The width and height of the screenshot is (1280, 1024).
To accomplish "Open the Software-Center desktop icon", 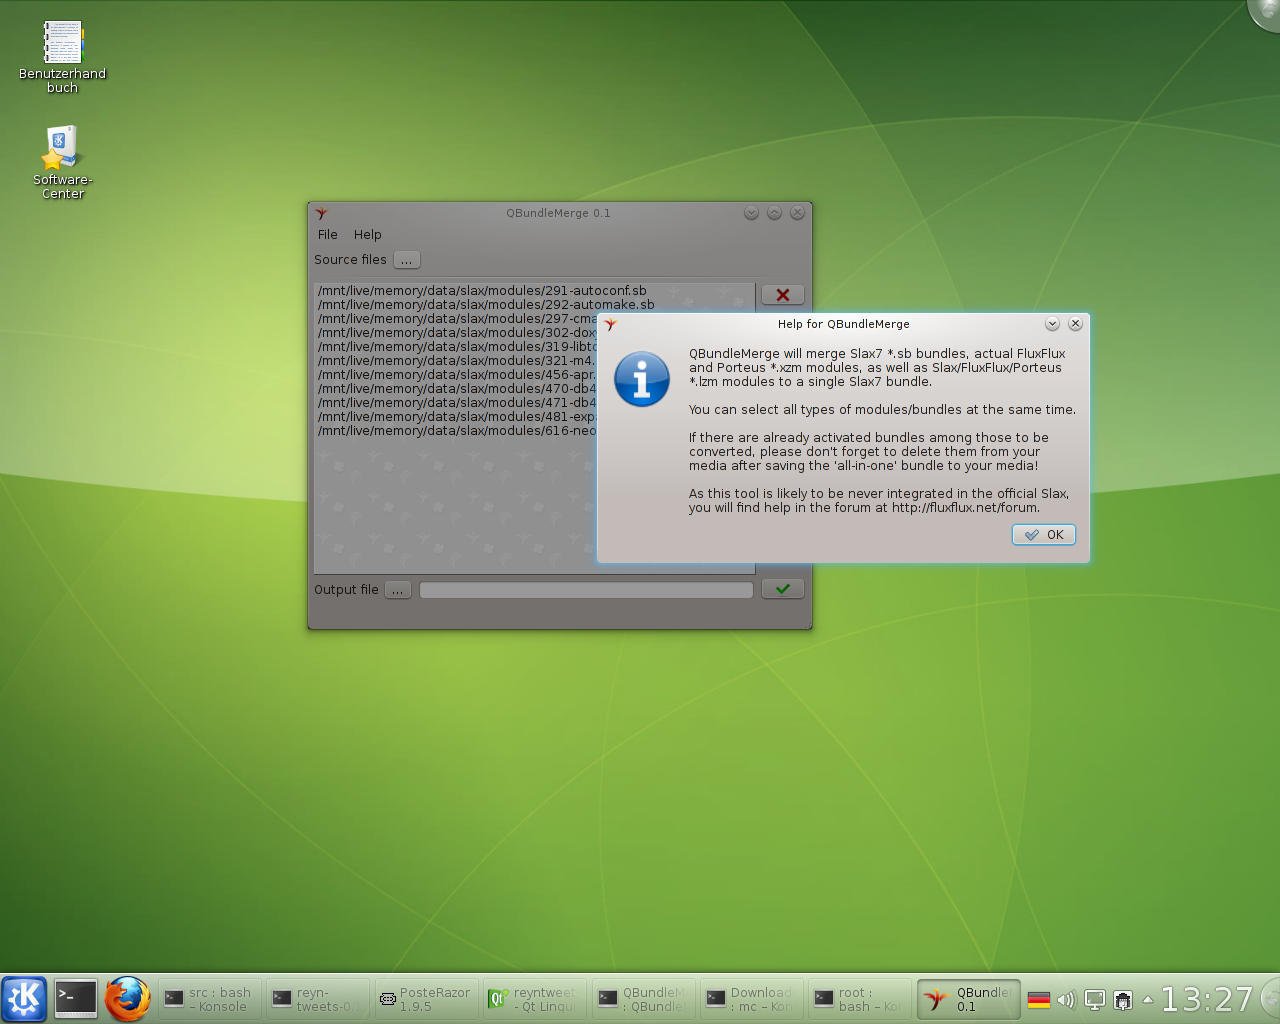I will (61, 145).
